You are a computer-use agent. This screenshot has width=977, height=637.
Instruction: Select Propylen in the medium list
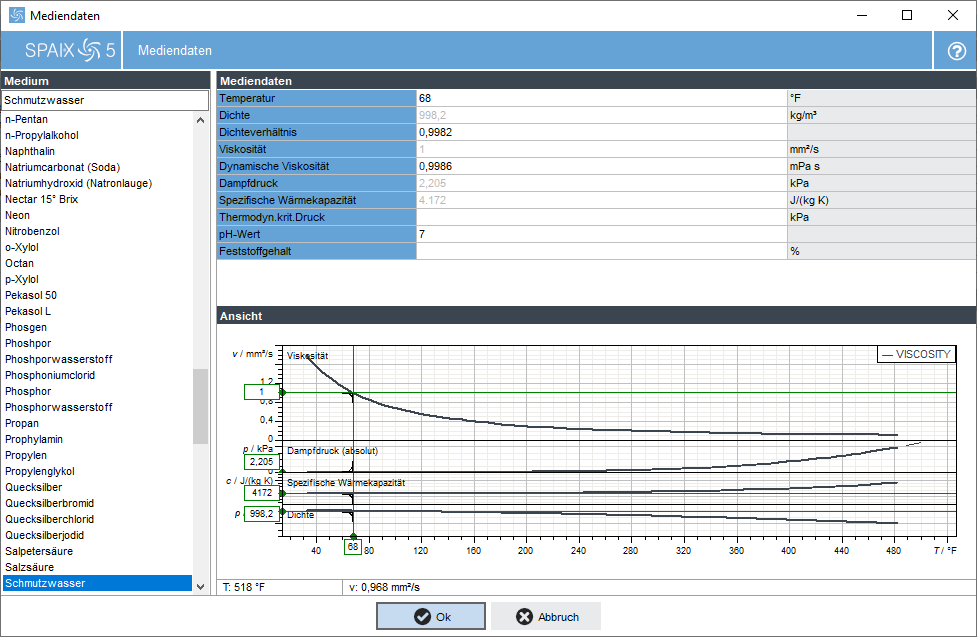click(26, 456)
